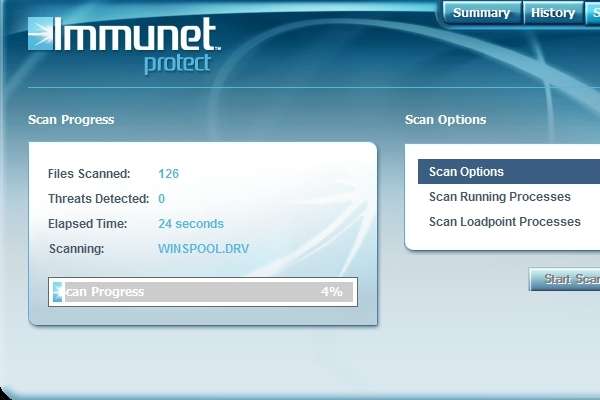Choose Scan Loadpoint Processes option
The height and width of the screenshot is (400, 600).
pyautogui.click(x=505, y=222)
